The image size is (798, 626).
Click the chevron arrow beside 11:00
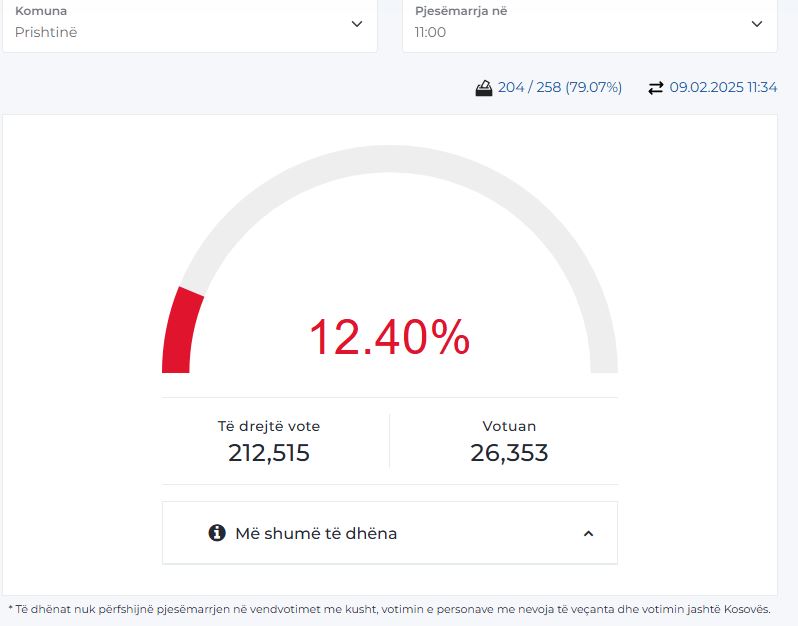pyautogui.click(x=757, y=24)
